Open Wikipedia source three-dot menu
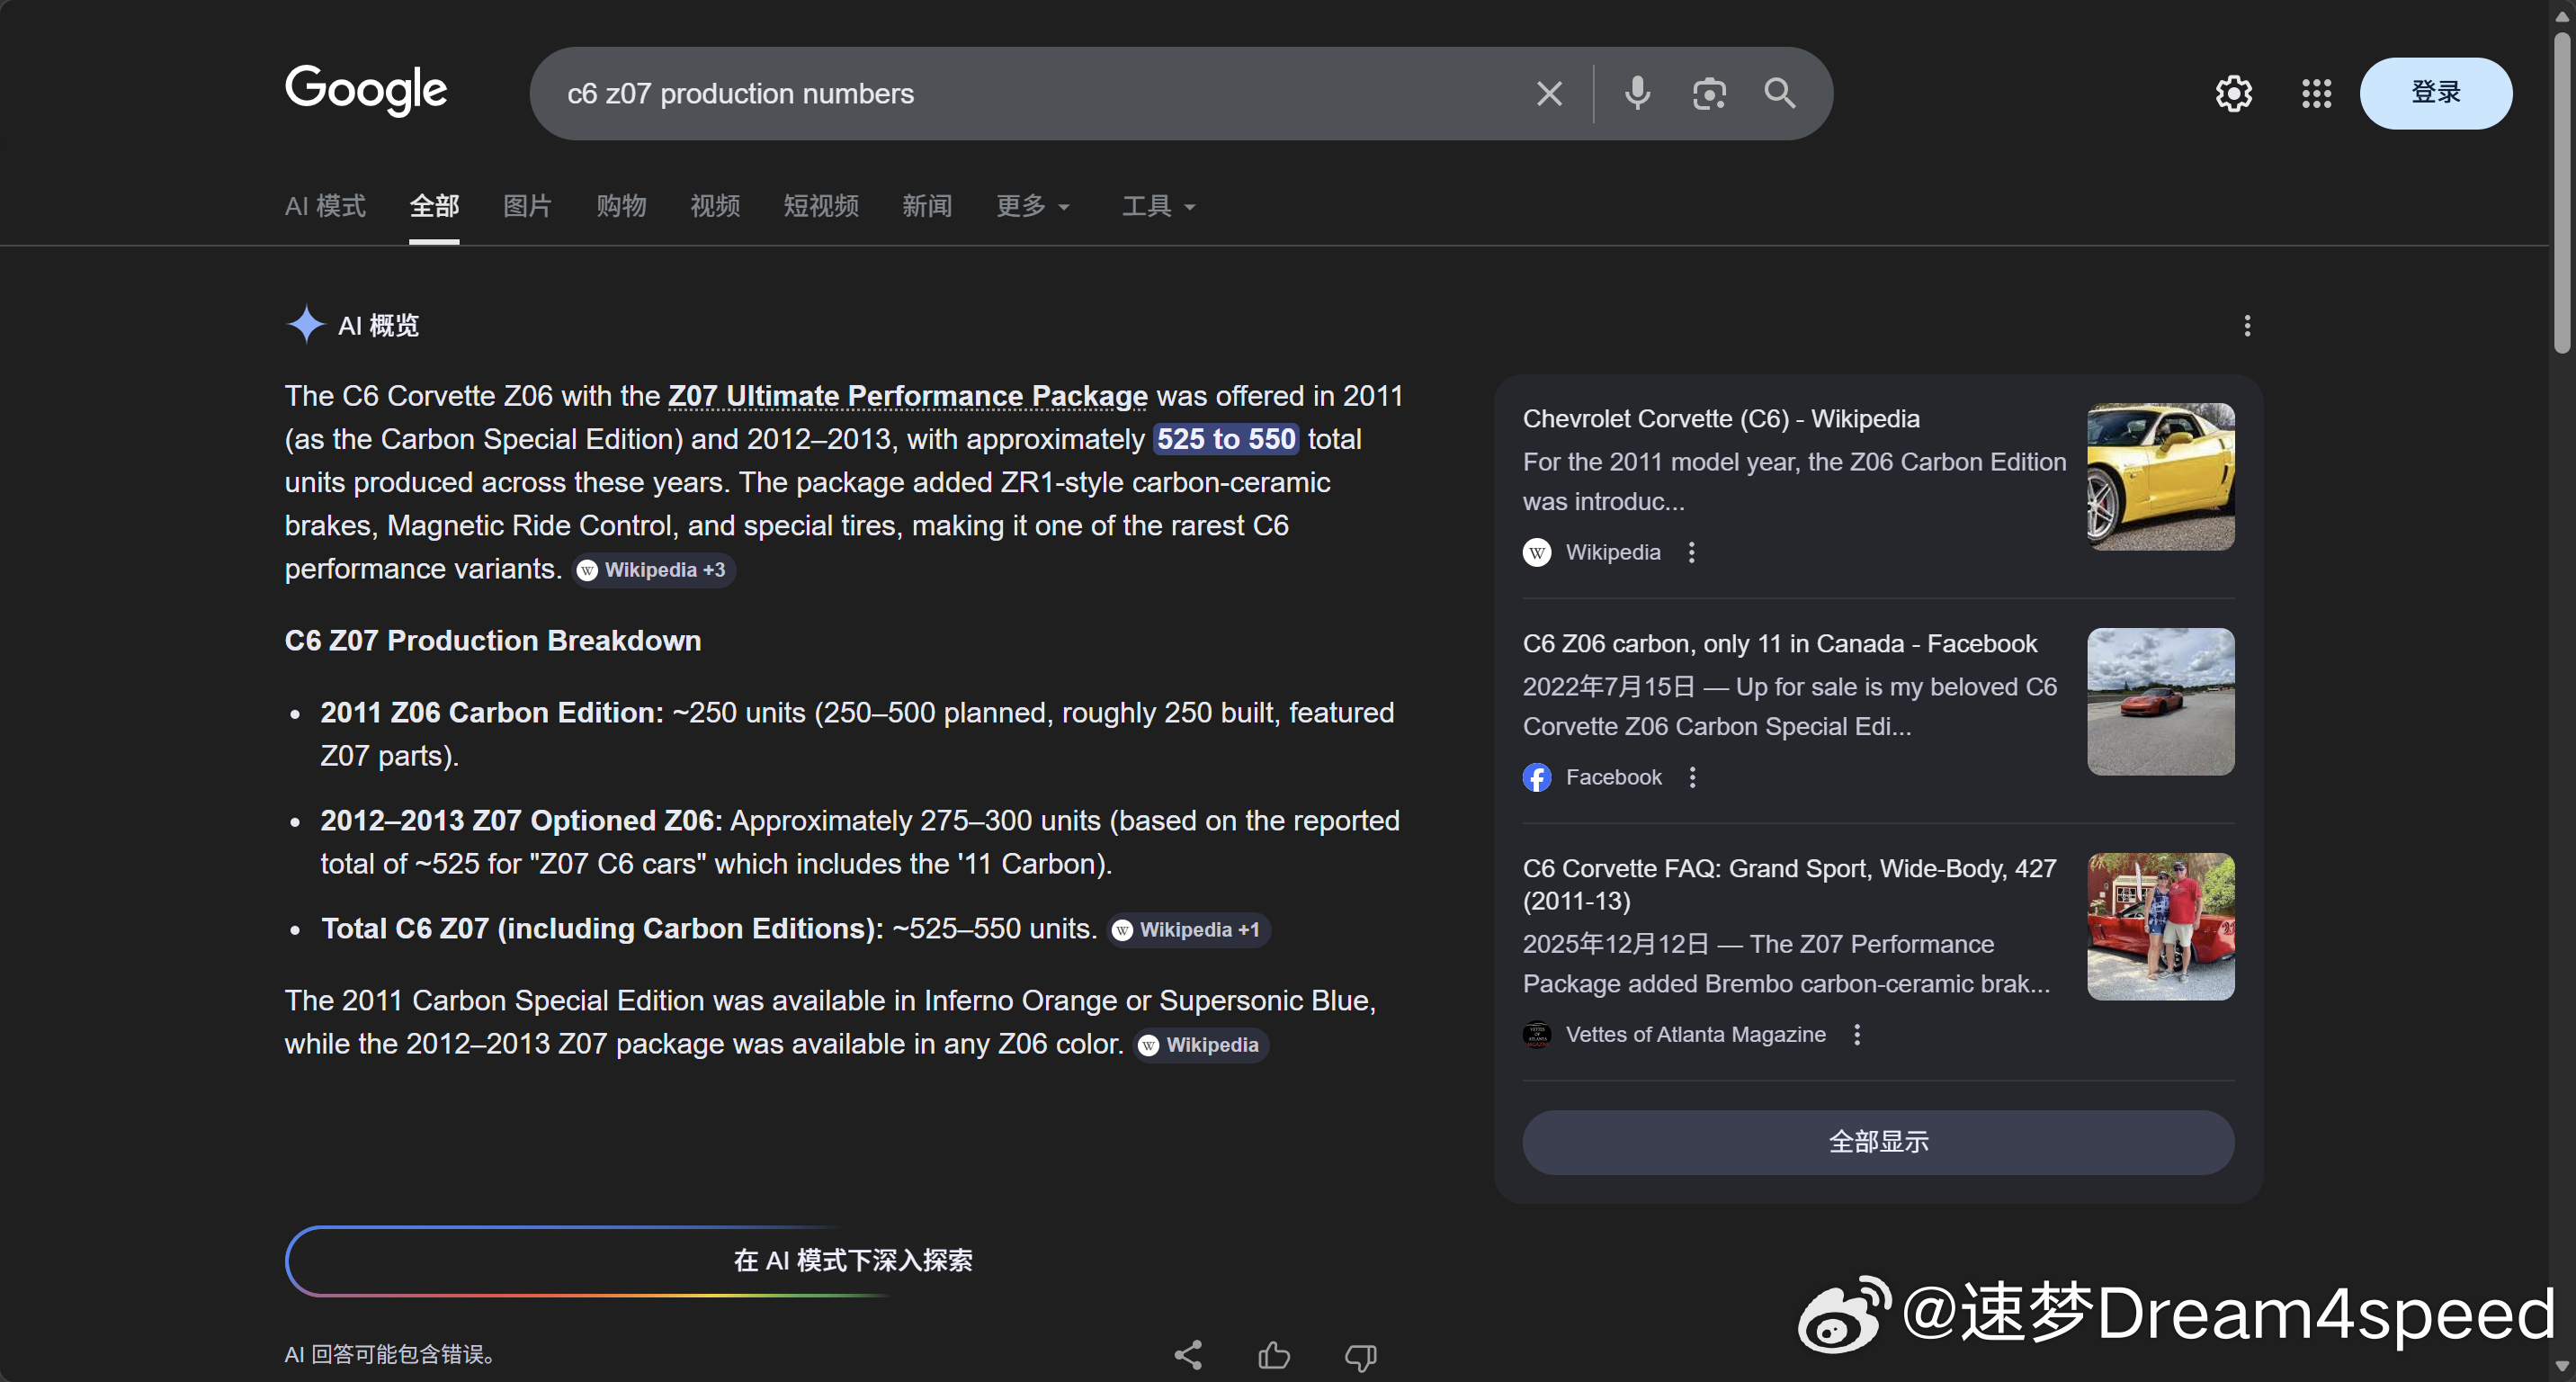Screen dimensions: 2576x1382 click(x=1691, y=552)
